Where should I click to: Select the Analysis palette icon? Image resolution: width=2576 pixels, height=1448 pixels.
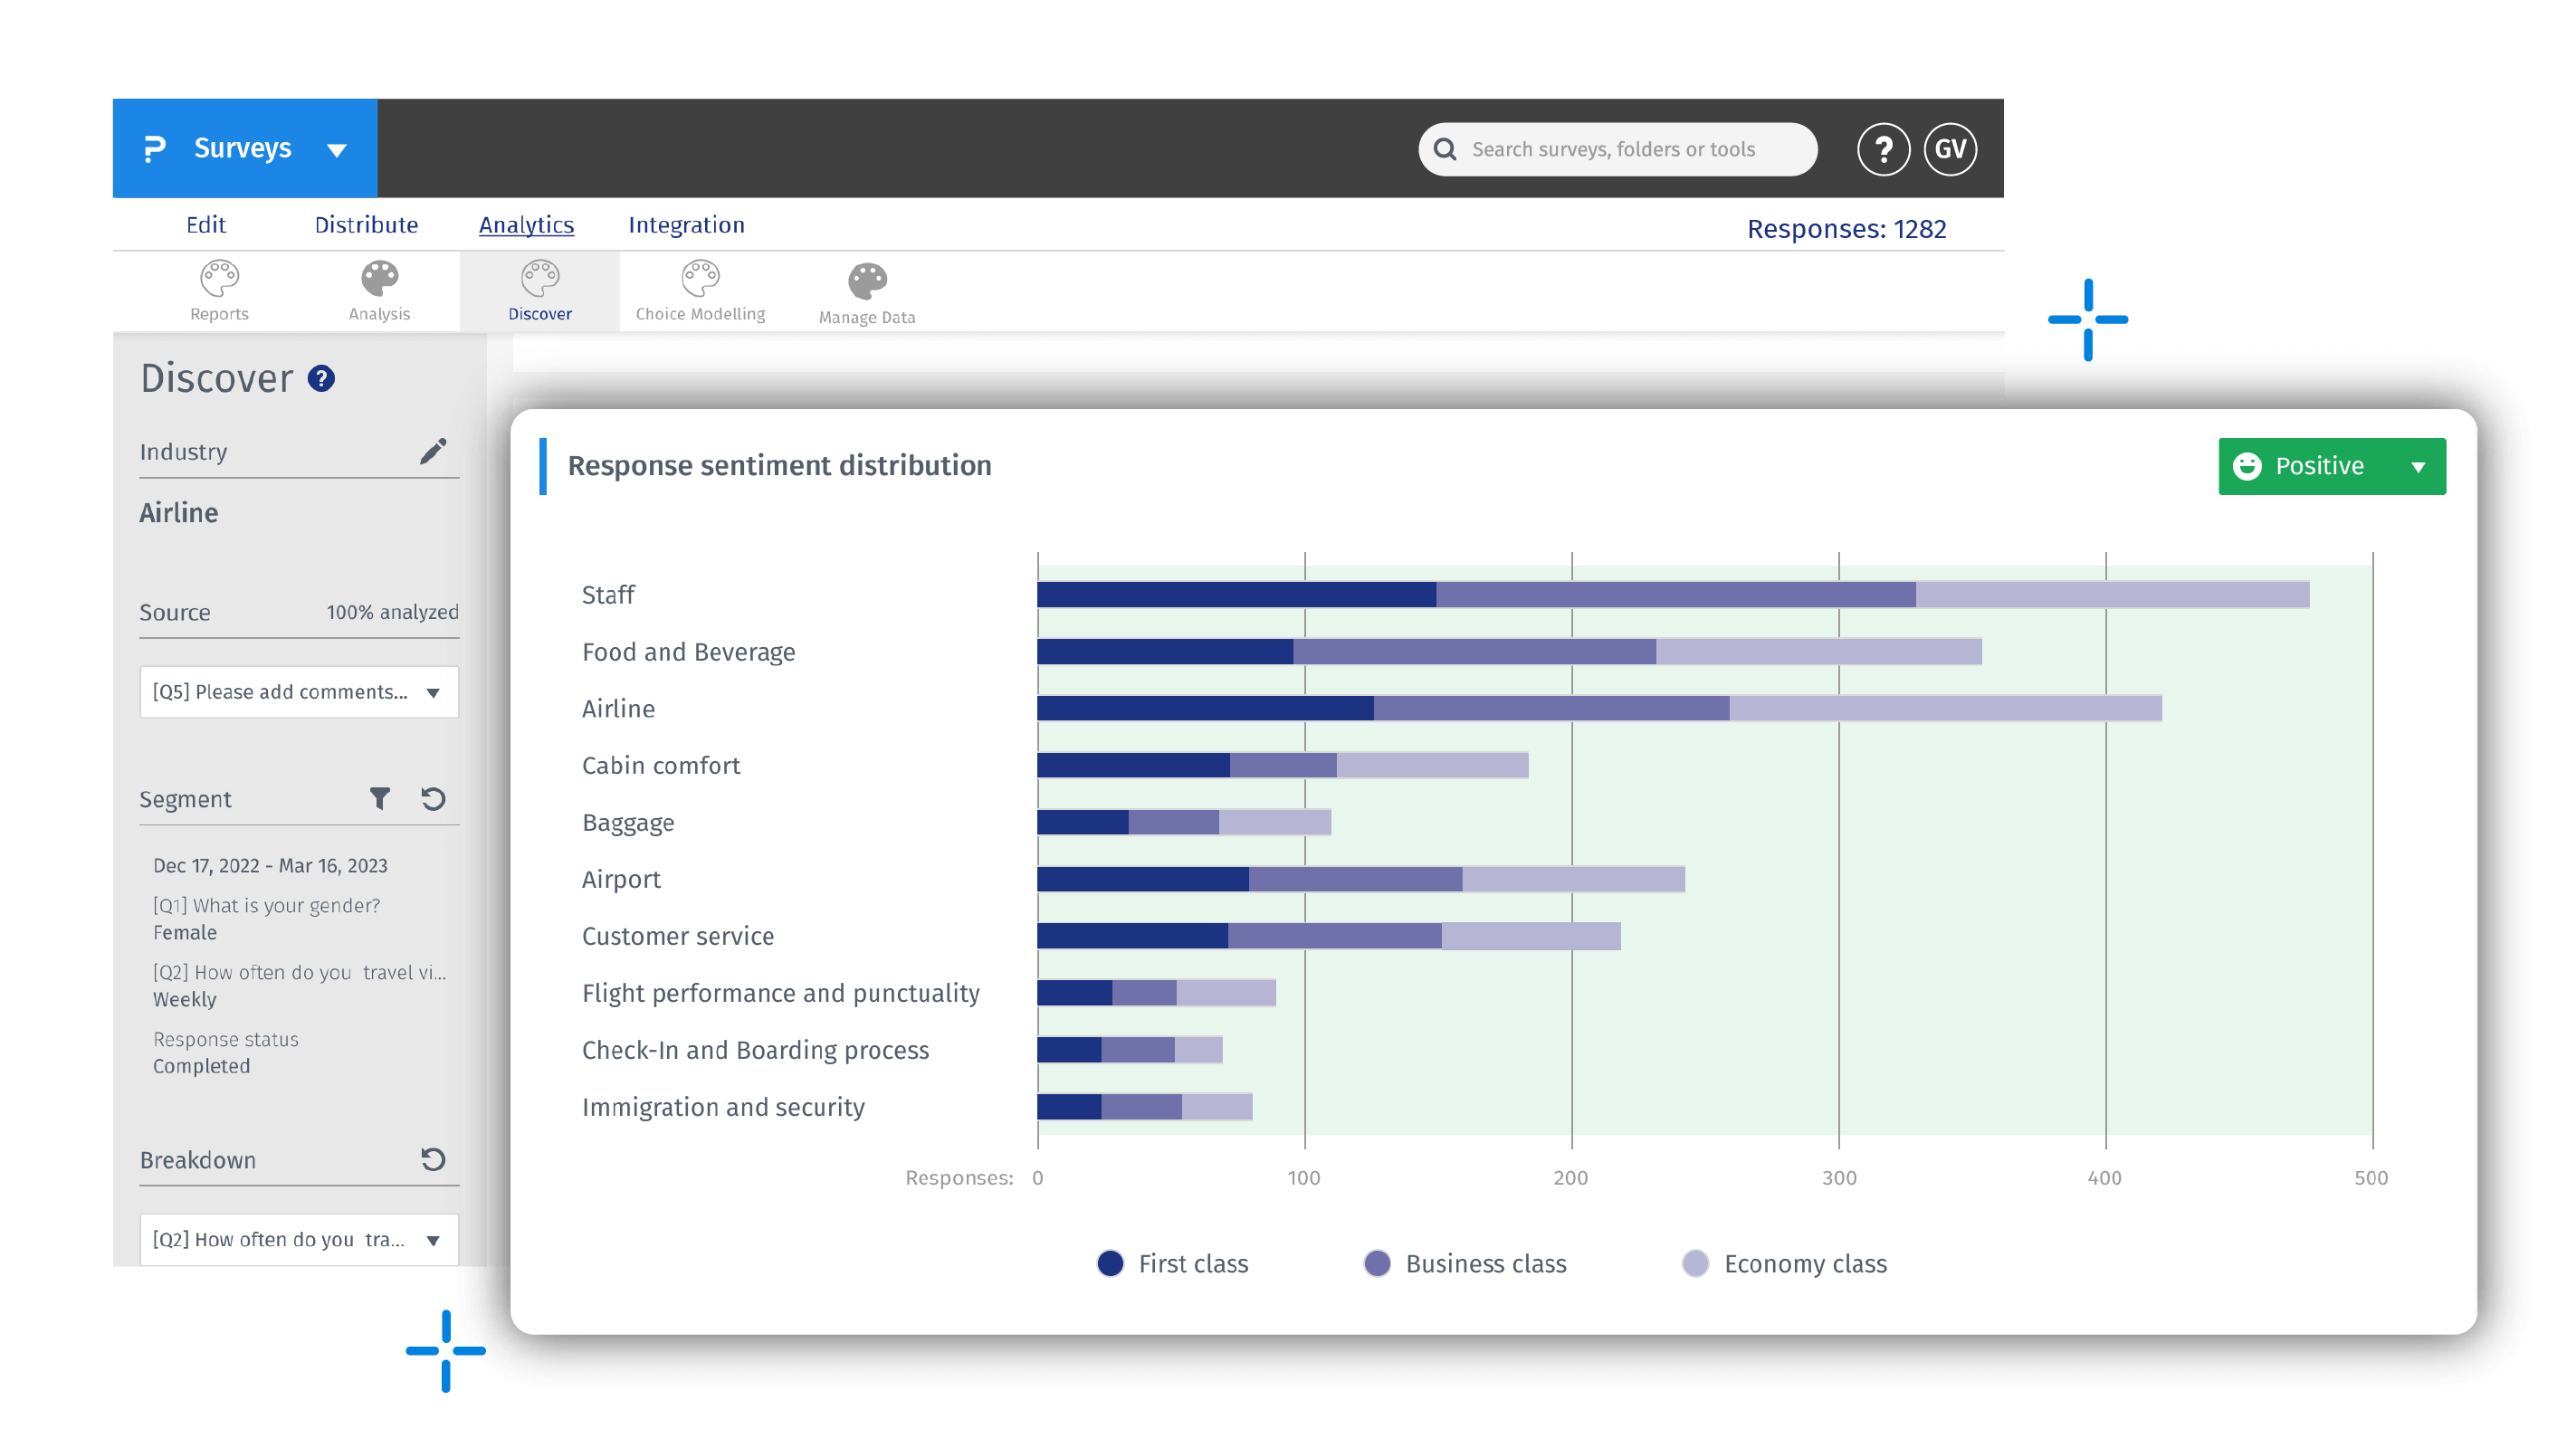(379, 278)
